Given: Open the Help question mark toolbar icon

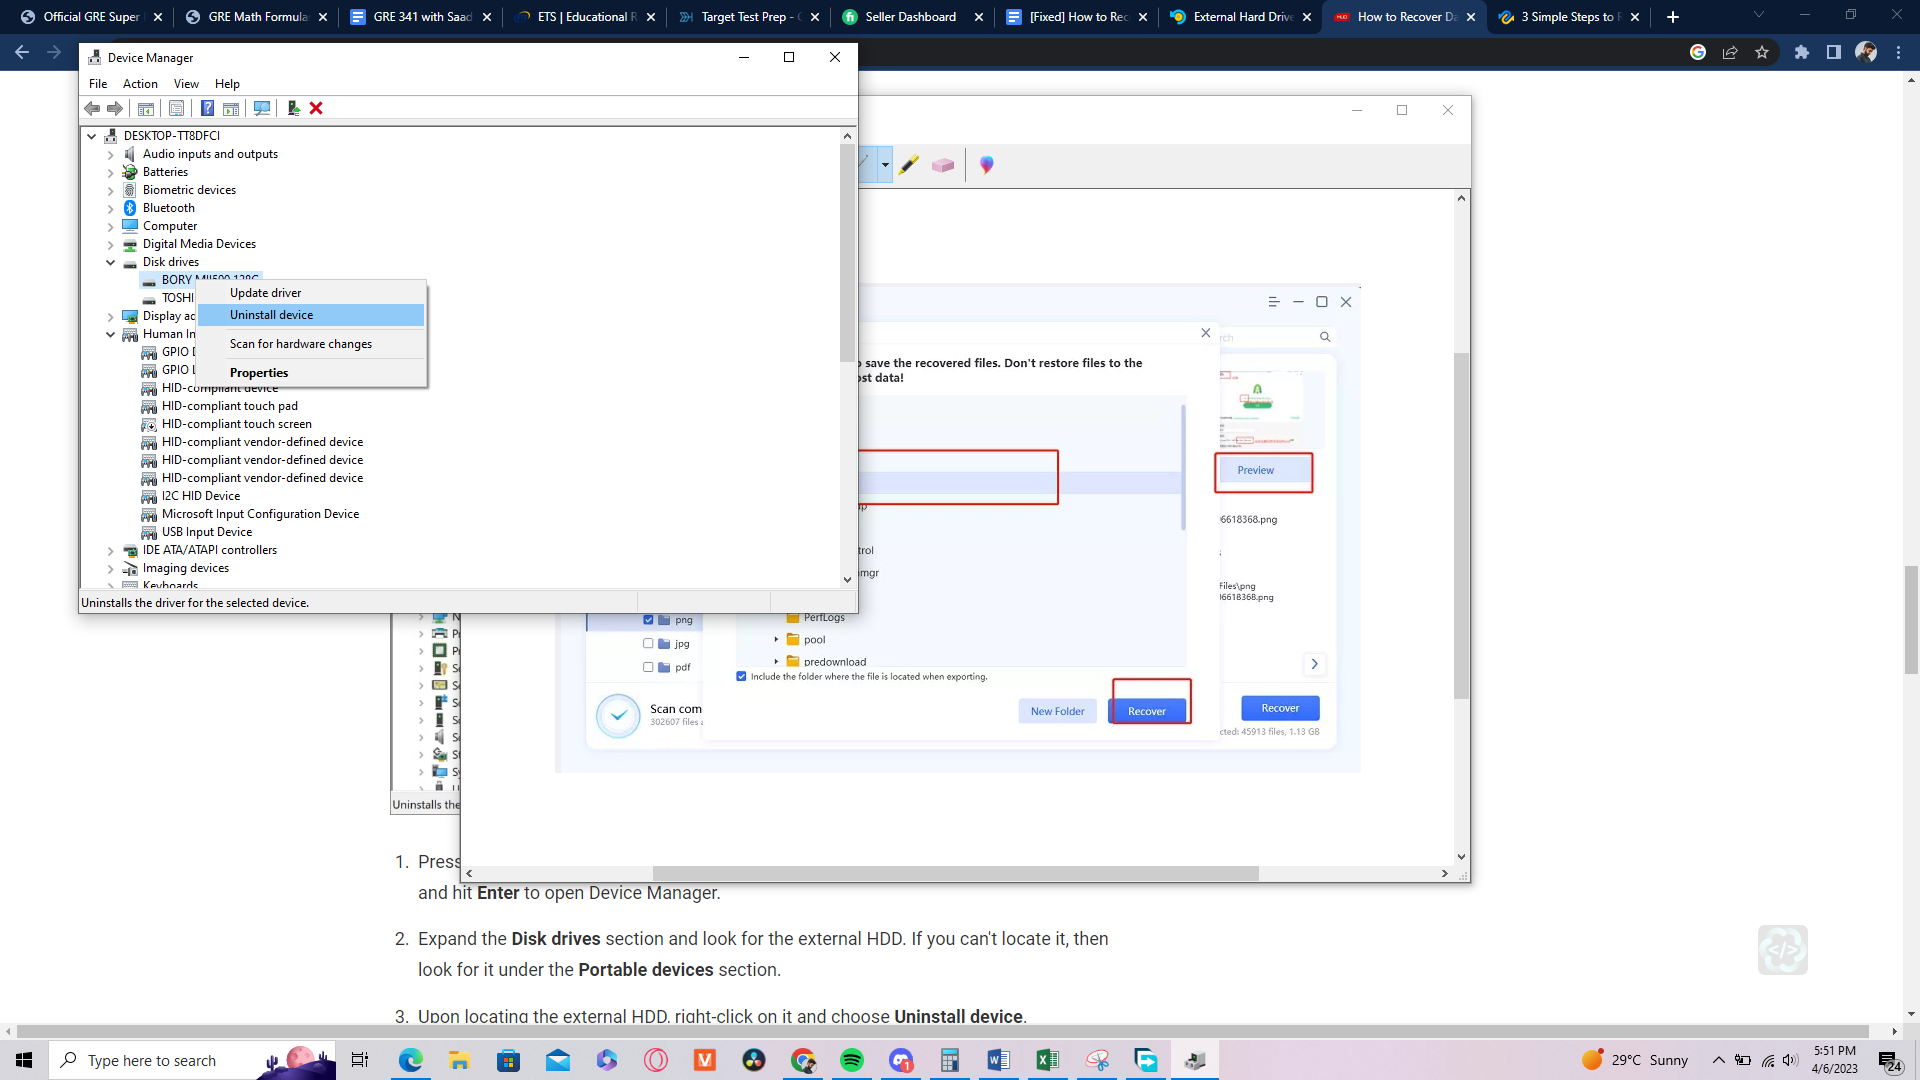Looking at the screenshot, I should [207, 108].
